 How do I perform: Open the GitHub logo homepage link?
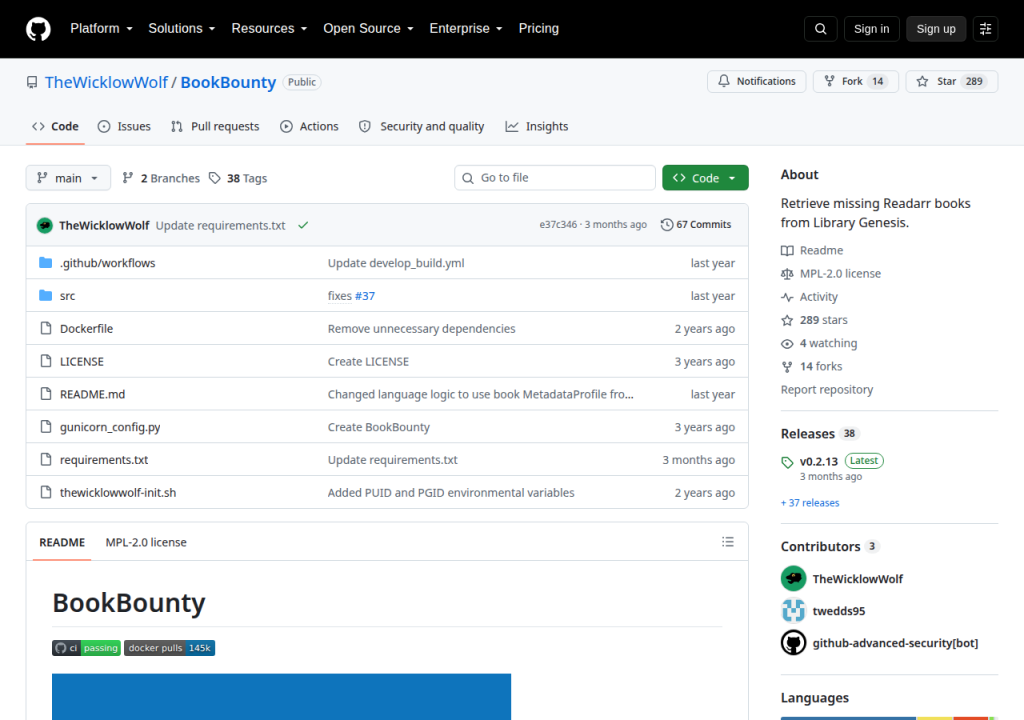(x=38, y=29)
